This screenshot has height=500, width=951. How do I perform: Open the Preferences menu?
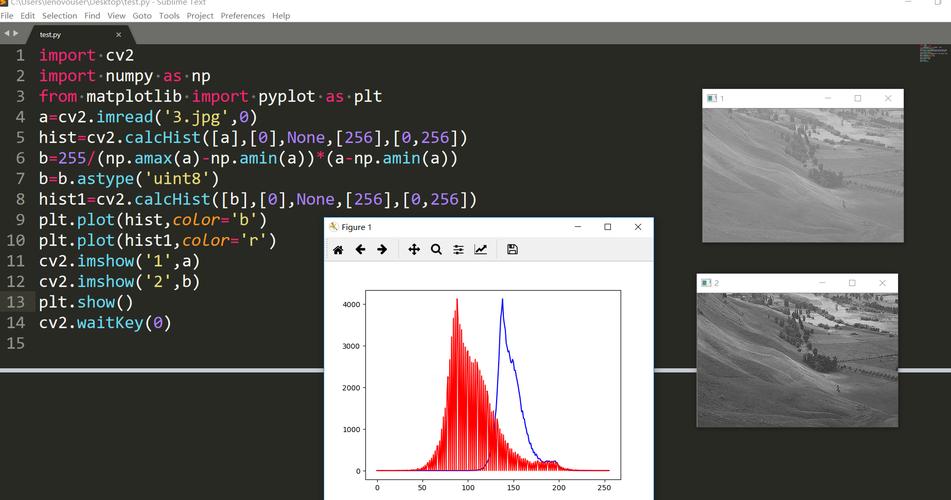pos(243,16)
